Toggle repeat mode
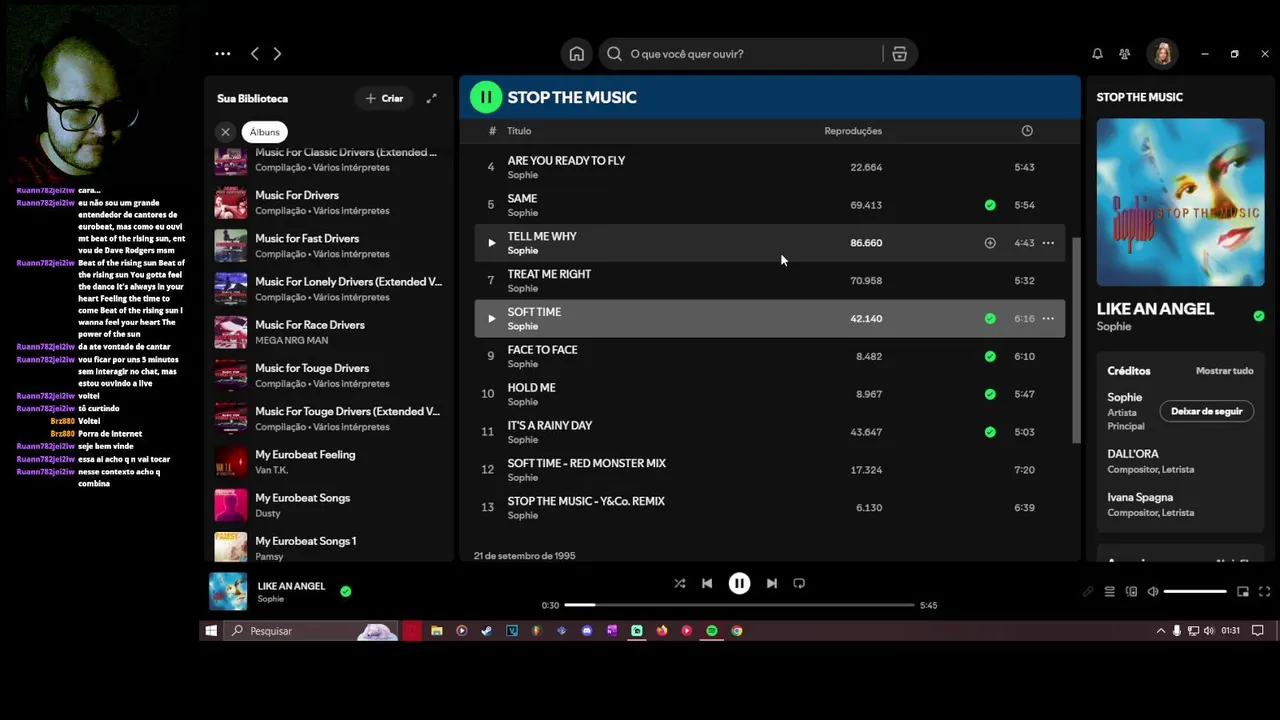 point(799,583)
